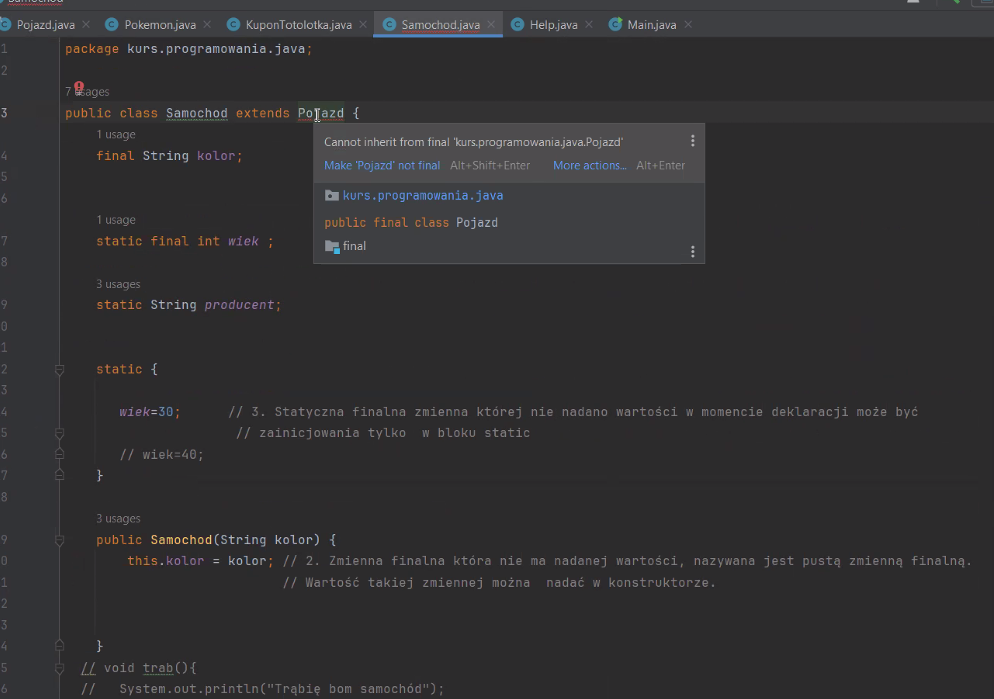Open the documentation popup's bottom three-dot menu
Image resolution: width=994 pixels, height=699 pixels.
[x=692, y=252]
